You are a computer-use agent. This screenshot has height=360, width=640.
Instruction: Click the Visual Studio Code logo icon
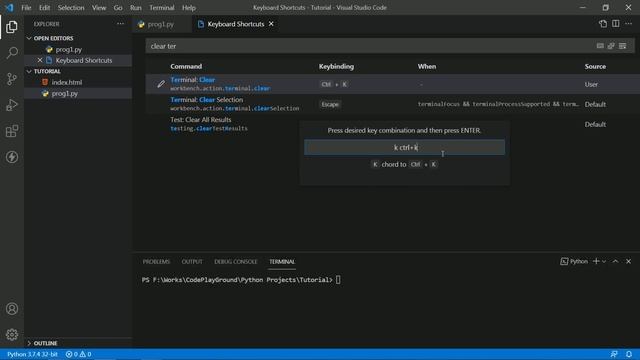coord(9,7)
